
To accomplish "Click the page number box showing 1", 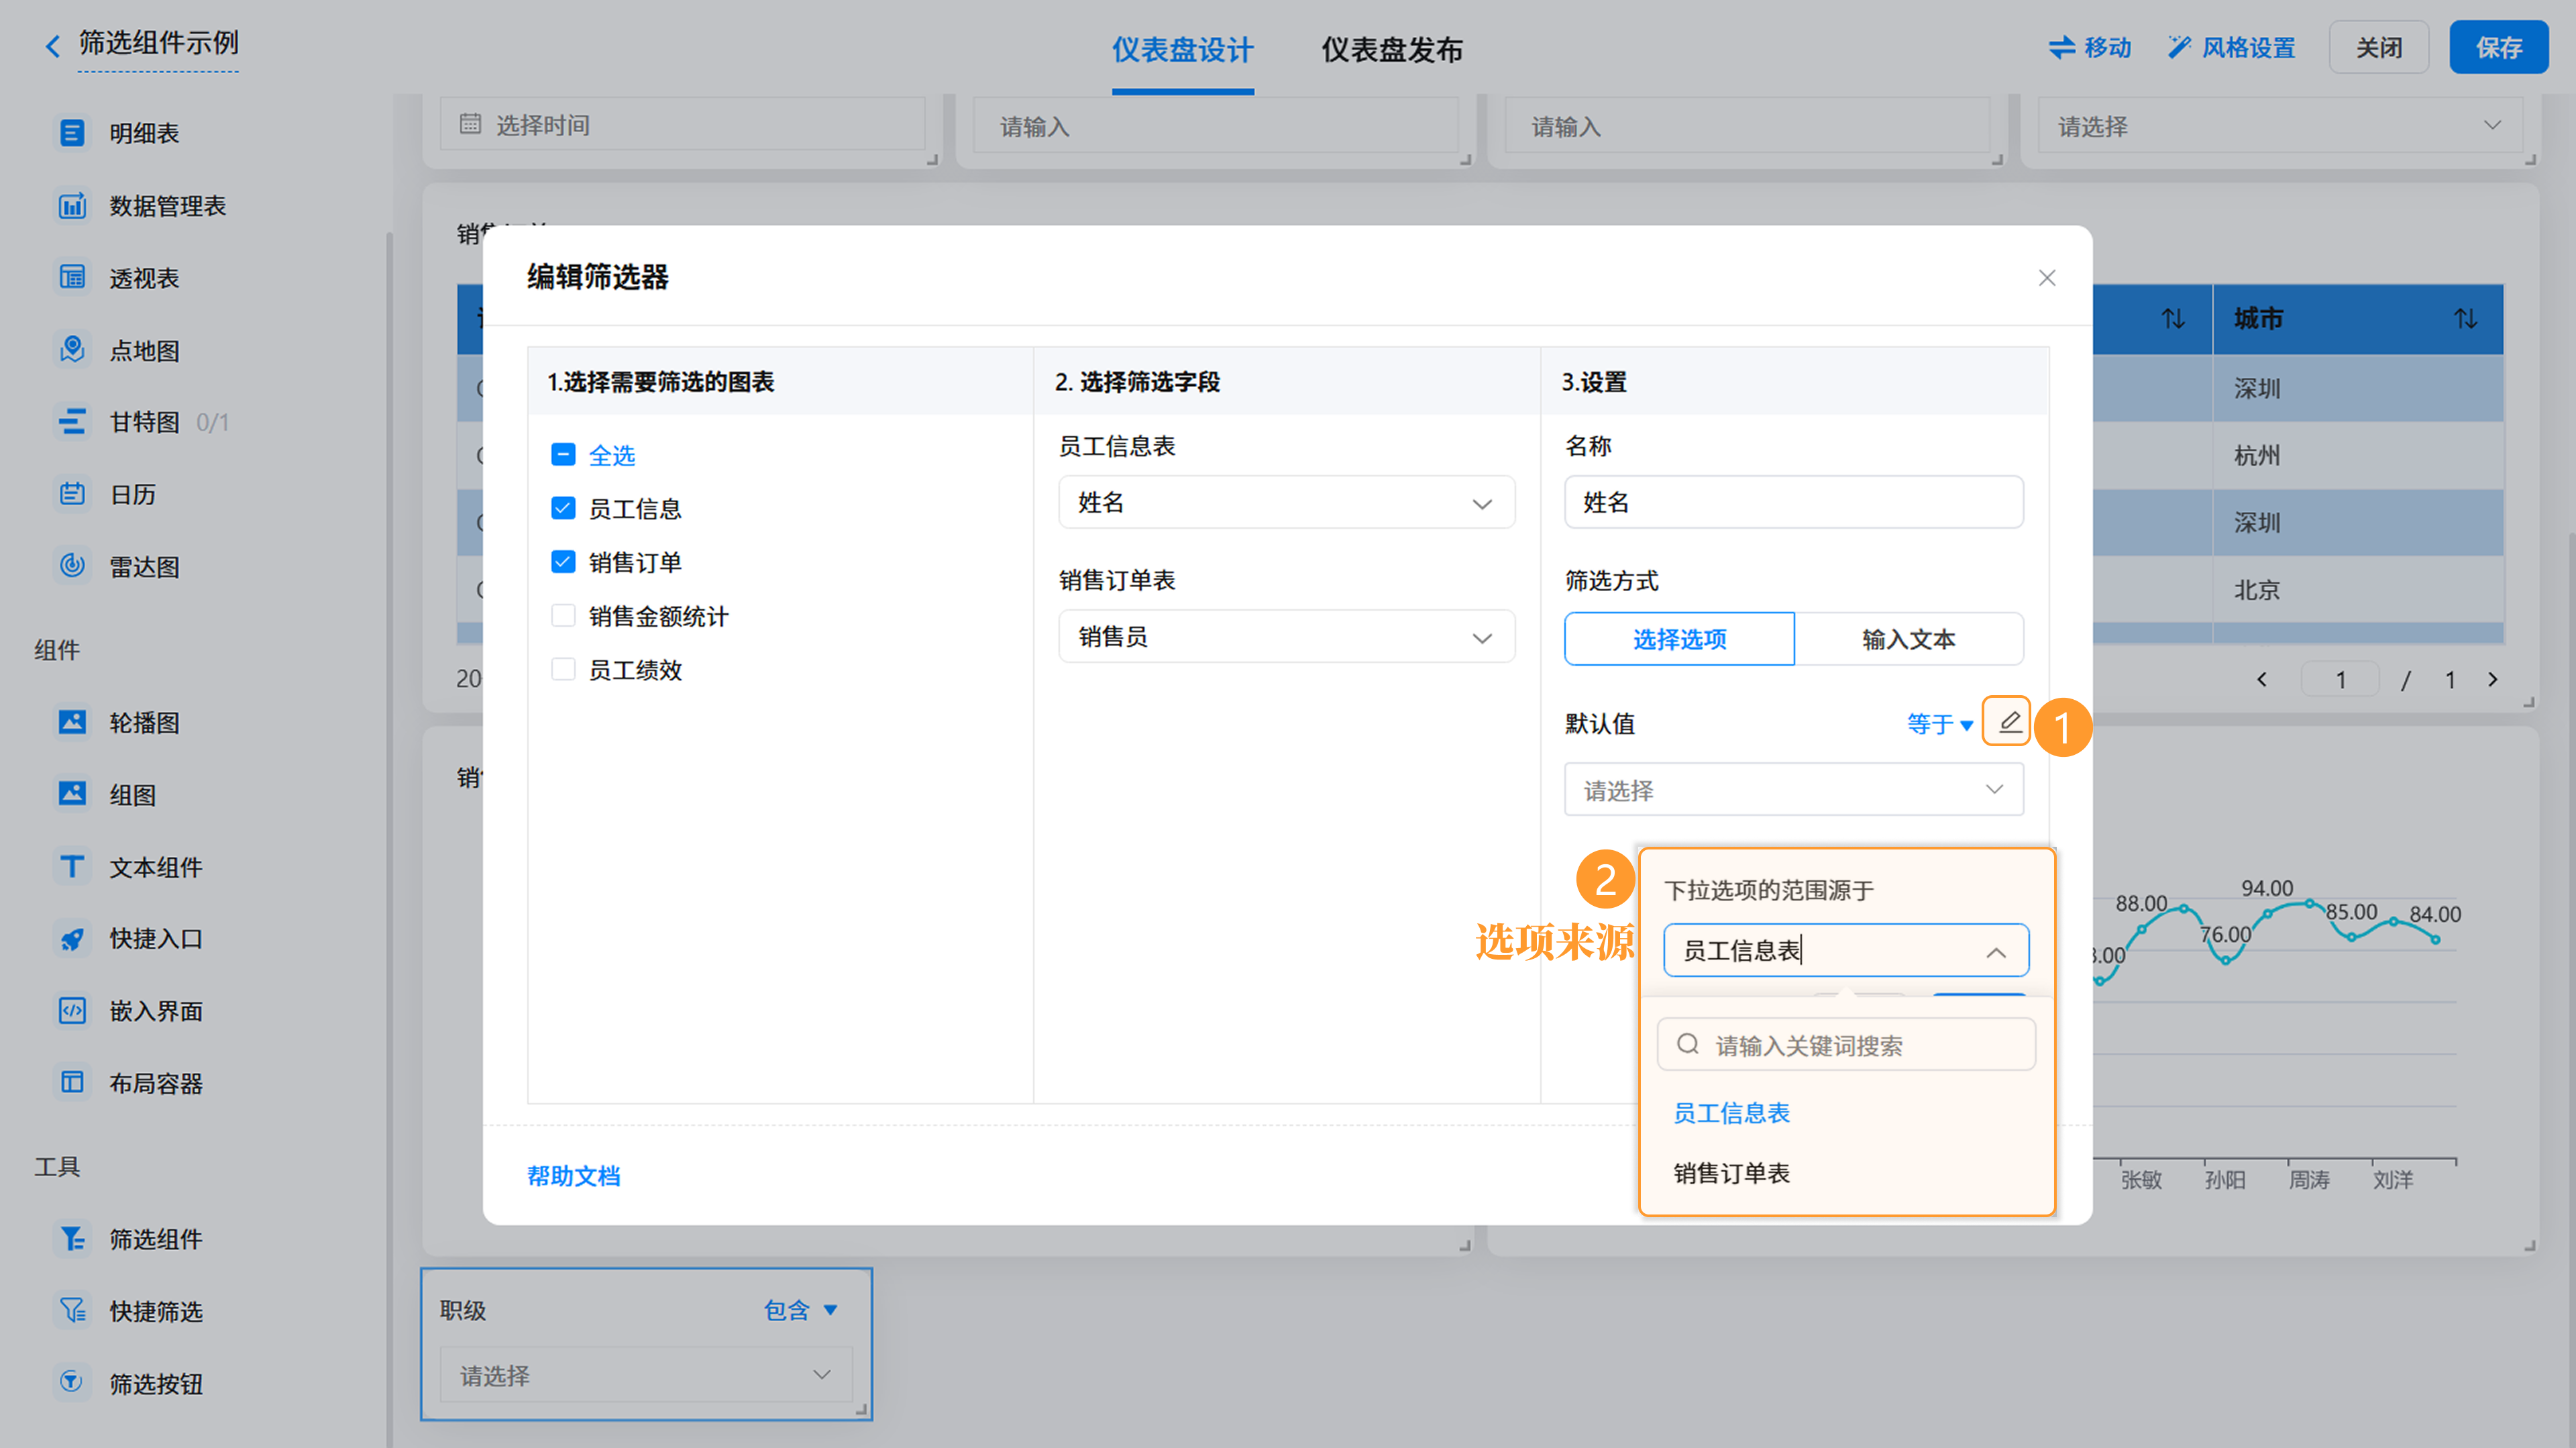I will (2340, 679).
